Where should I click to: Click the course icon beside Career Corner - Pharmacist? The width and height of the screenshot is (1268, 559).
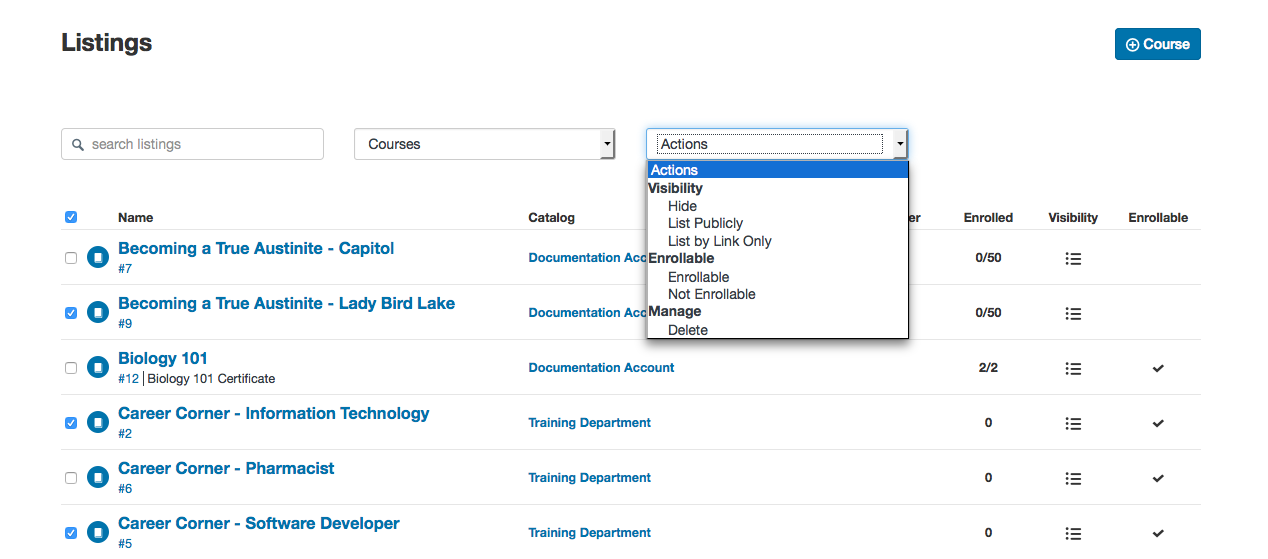97,478
